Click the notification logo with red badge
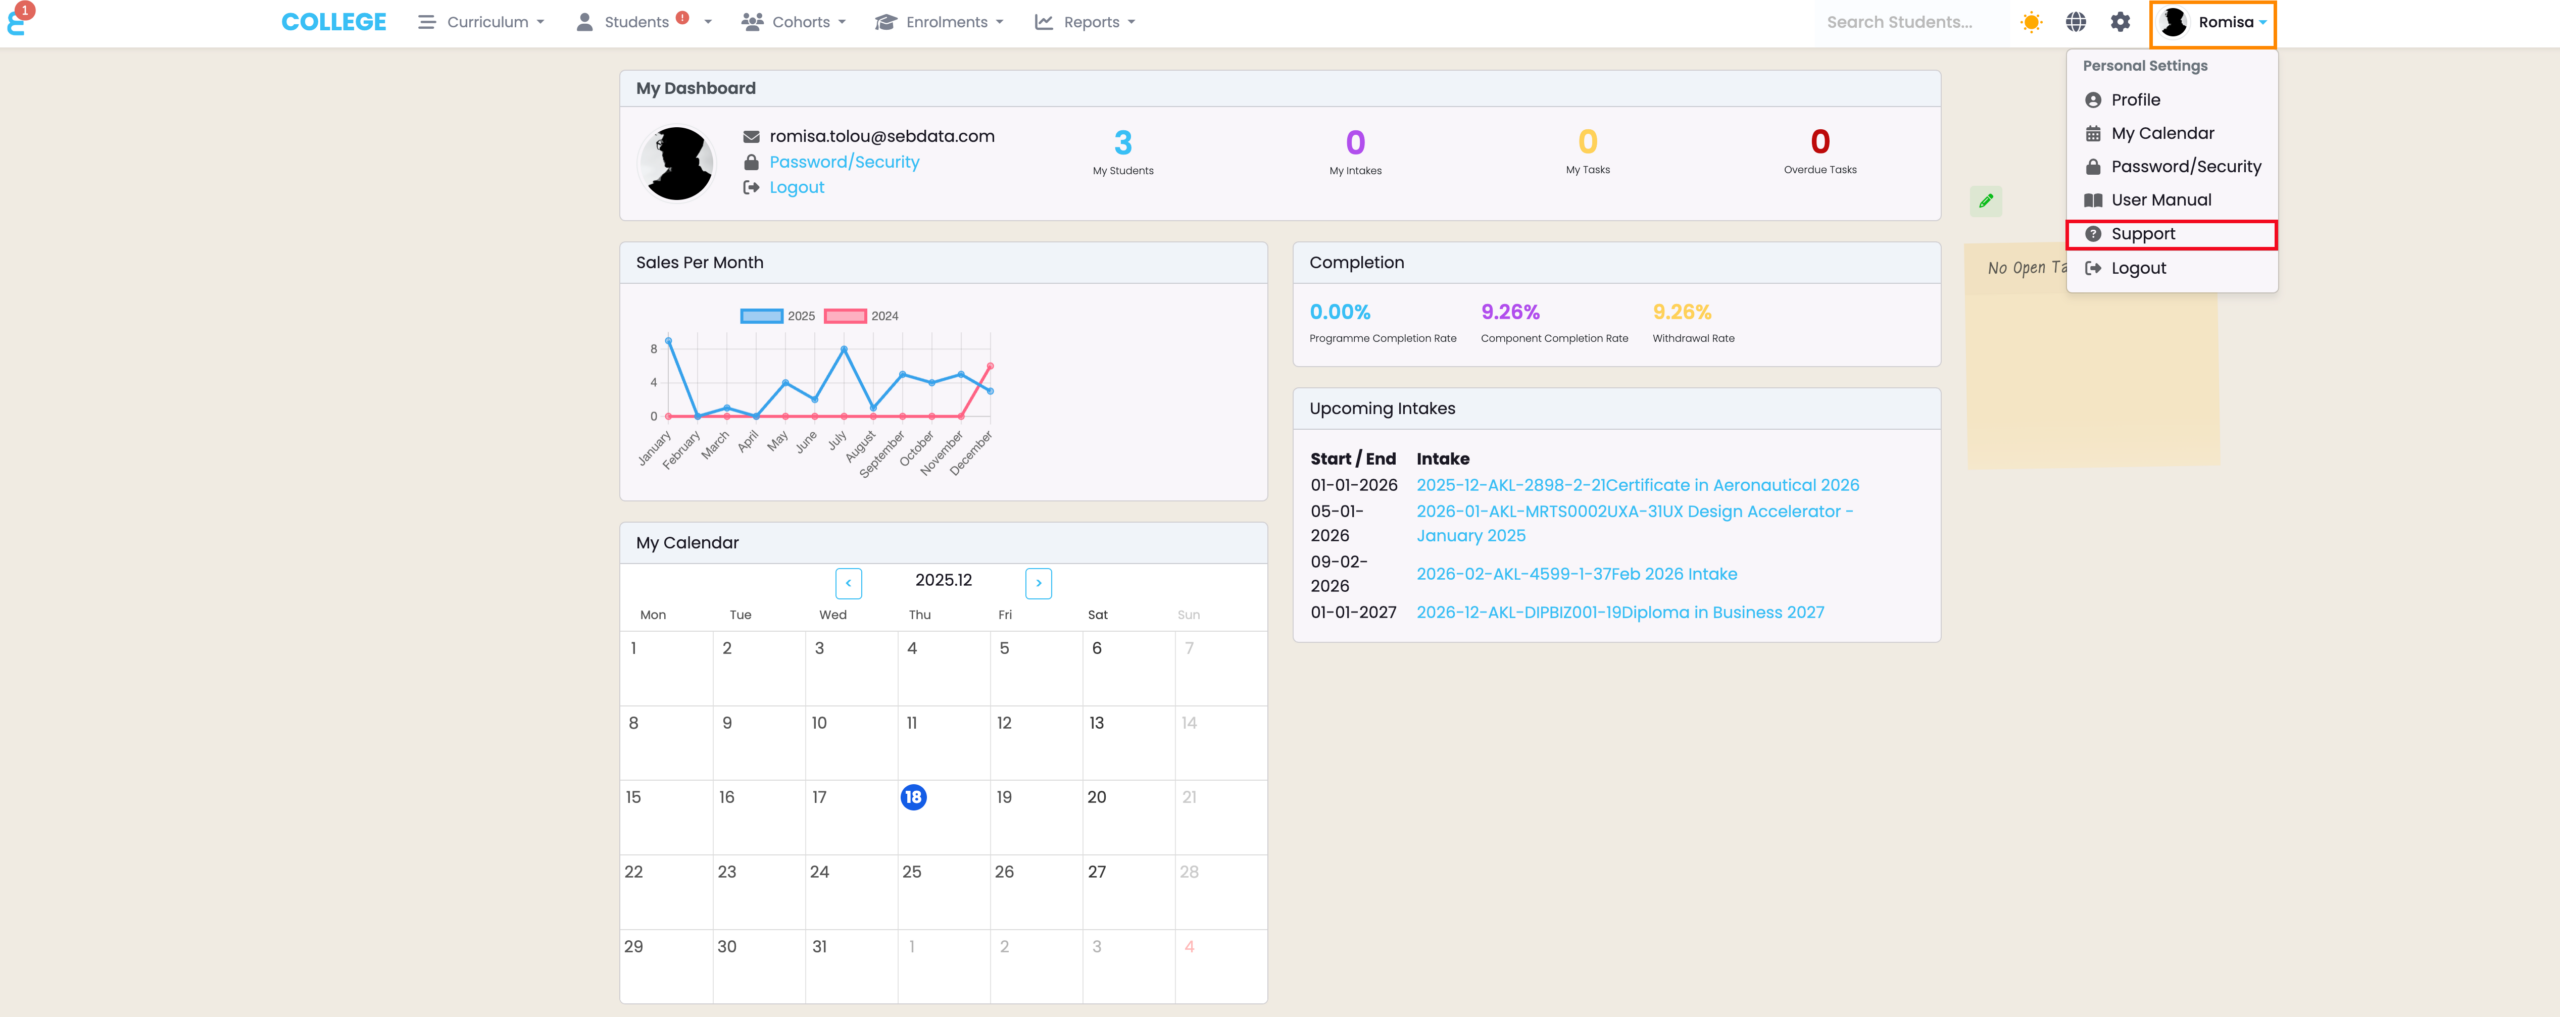 click(18, 20)
